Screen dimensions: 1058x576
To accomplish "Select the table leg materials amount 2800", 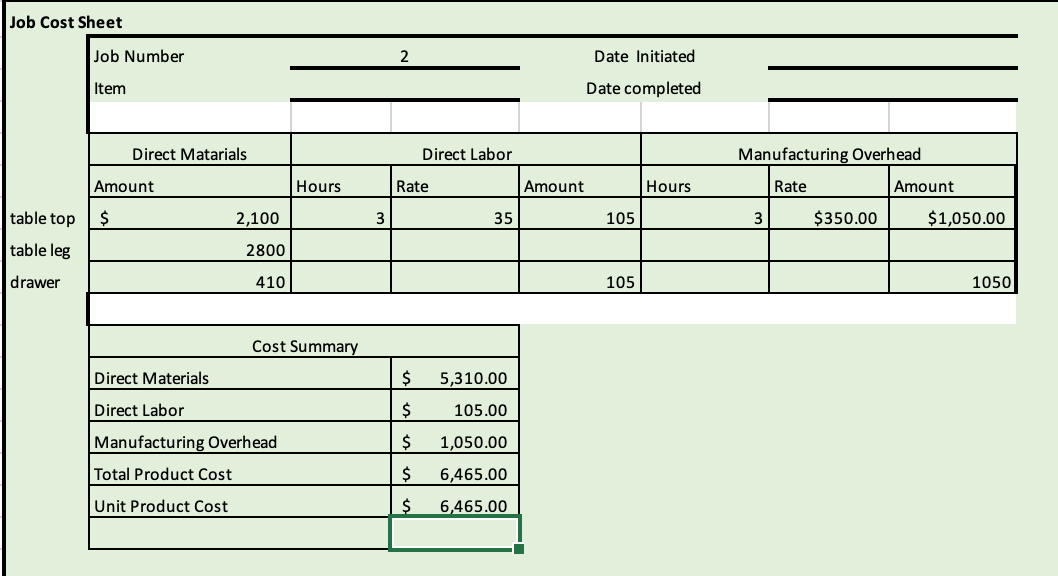I will pos(190,246).
